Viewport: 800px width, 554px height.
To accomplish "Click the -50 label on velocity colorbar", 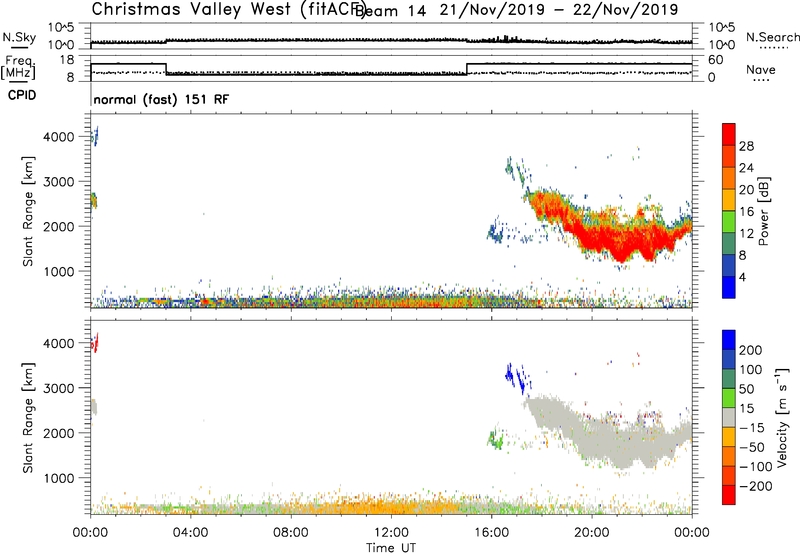I will point(752,447).
